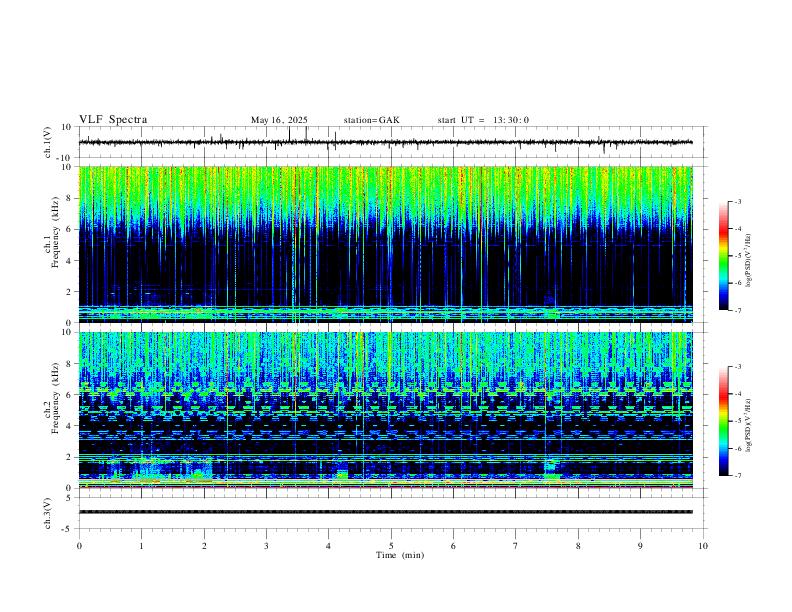This screenshot has width=792, height=612.
Task: Click the time axis tick label "8"
Action: pyautogui.click(x=578, y=546)
